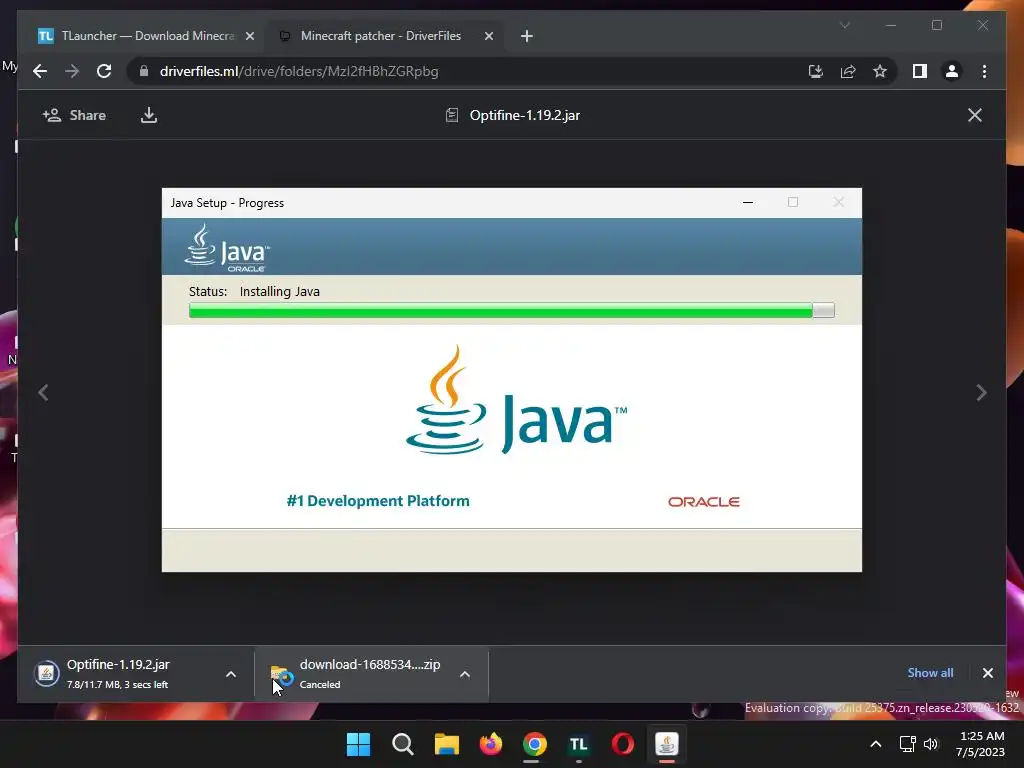Bookmark this page with star icon
The height and width of the screenshot is (768, 1024).
880,71
